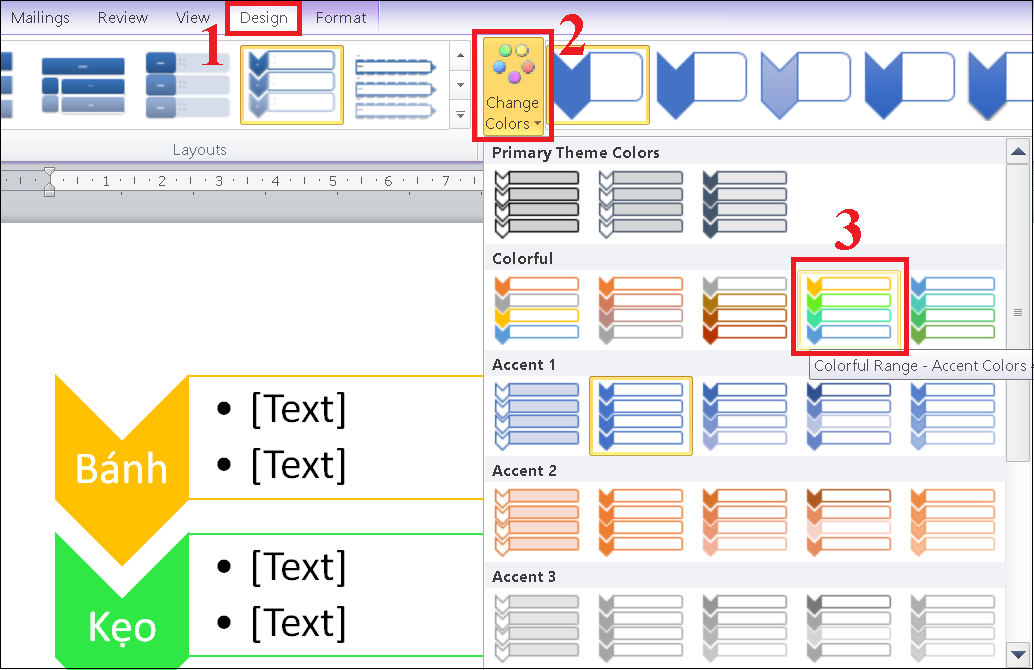This screenshot has width=1034, height=670.
Task: Apply Accent 3 first gray outline option
Action: coord(537,628)
